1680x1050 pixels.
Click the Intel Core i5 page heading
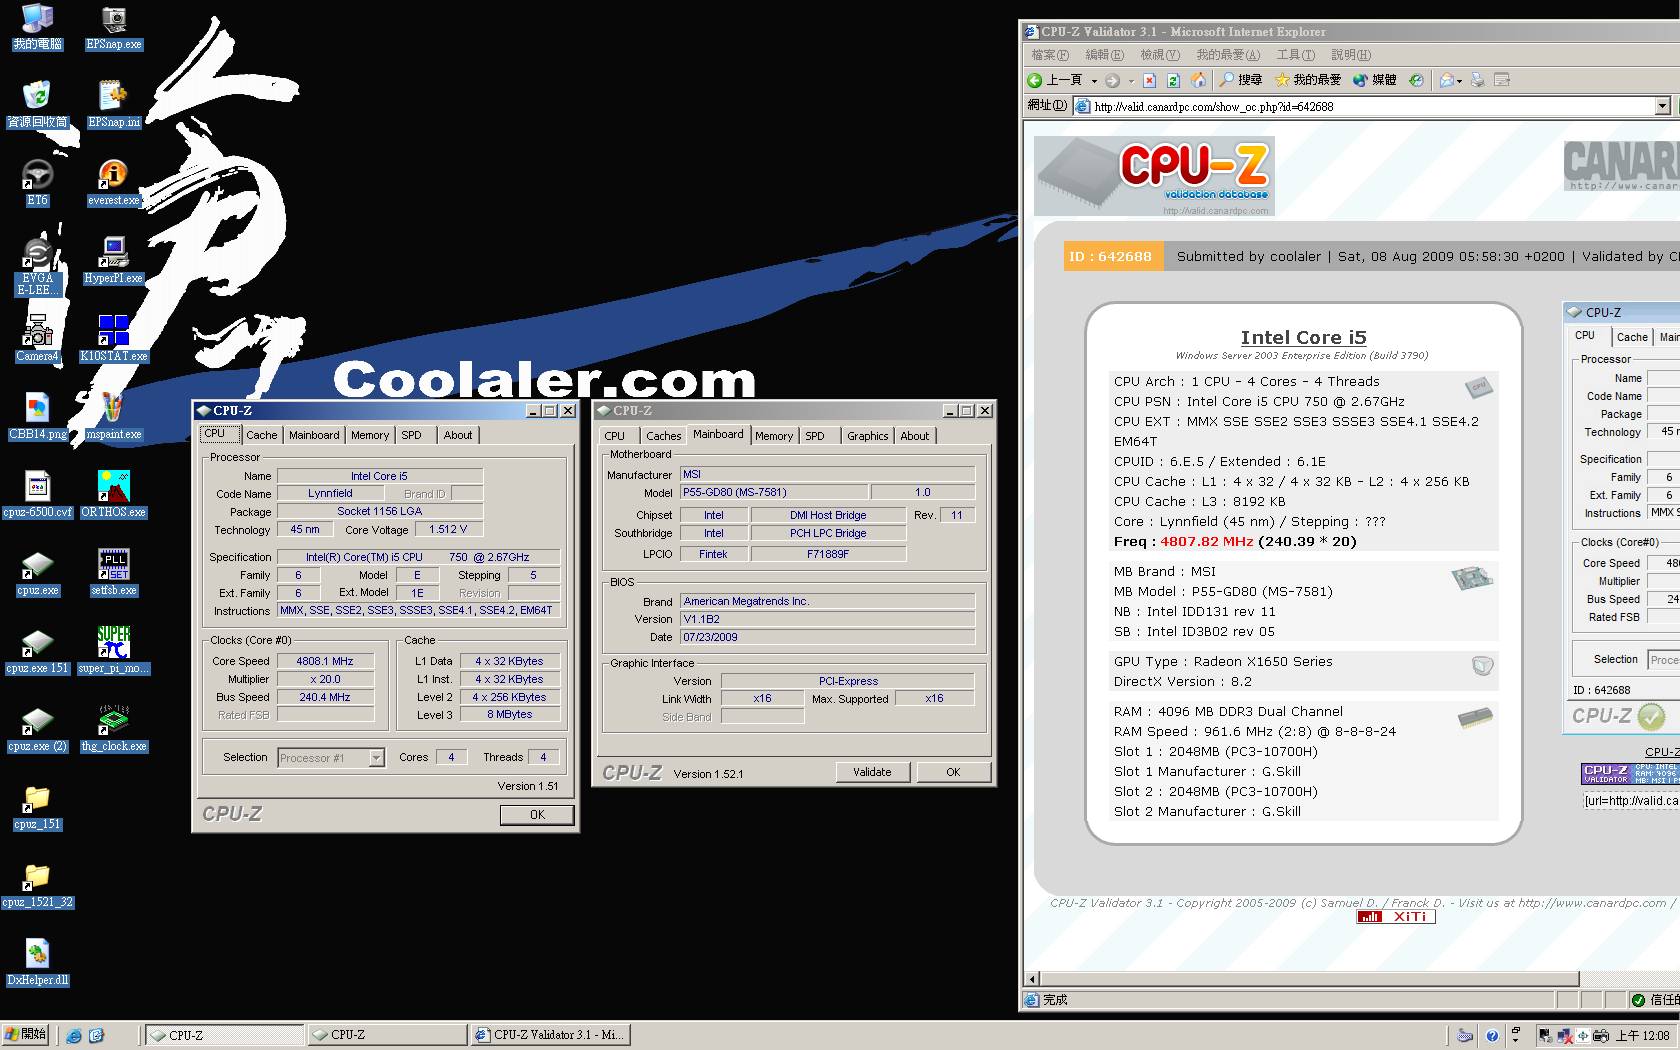point(1303,338)
